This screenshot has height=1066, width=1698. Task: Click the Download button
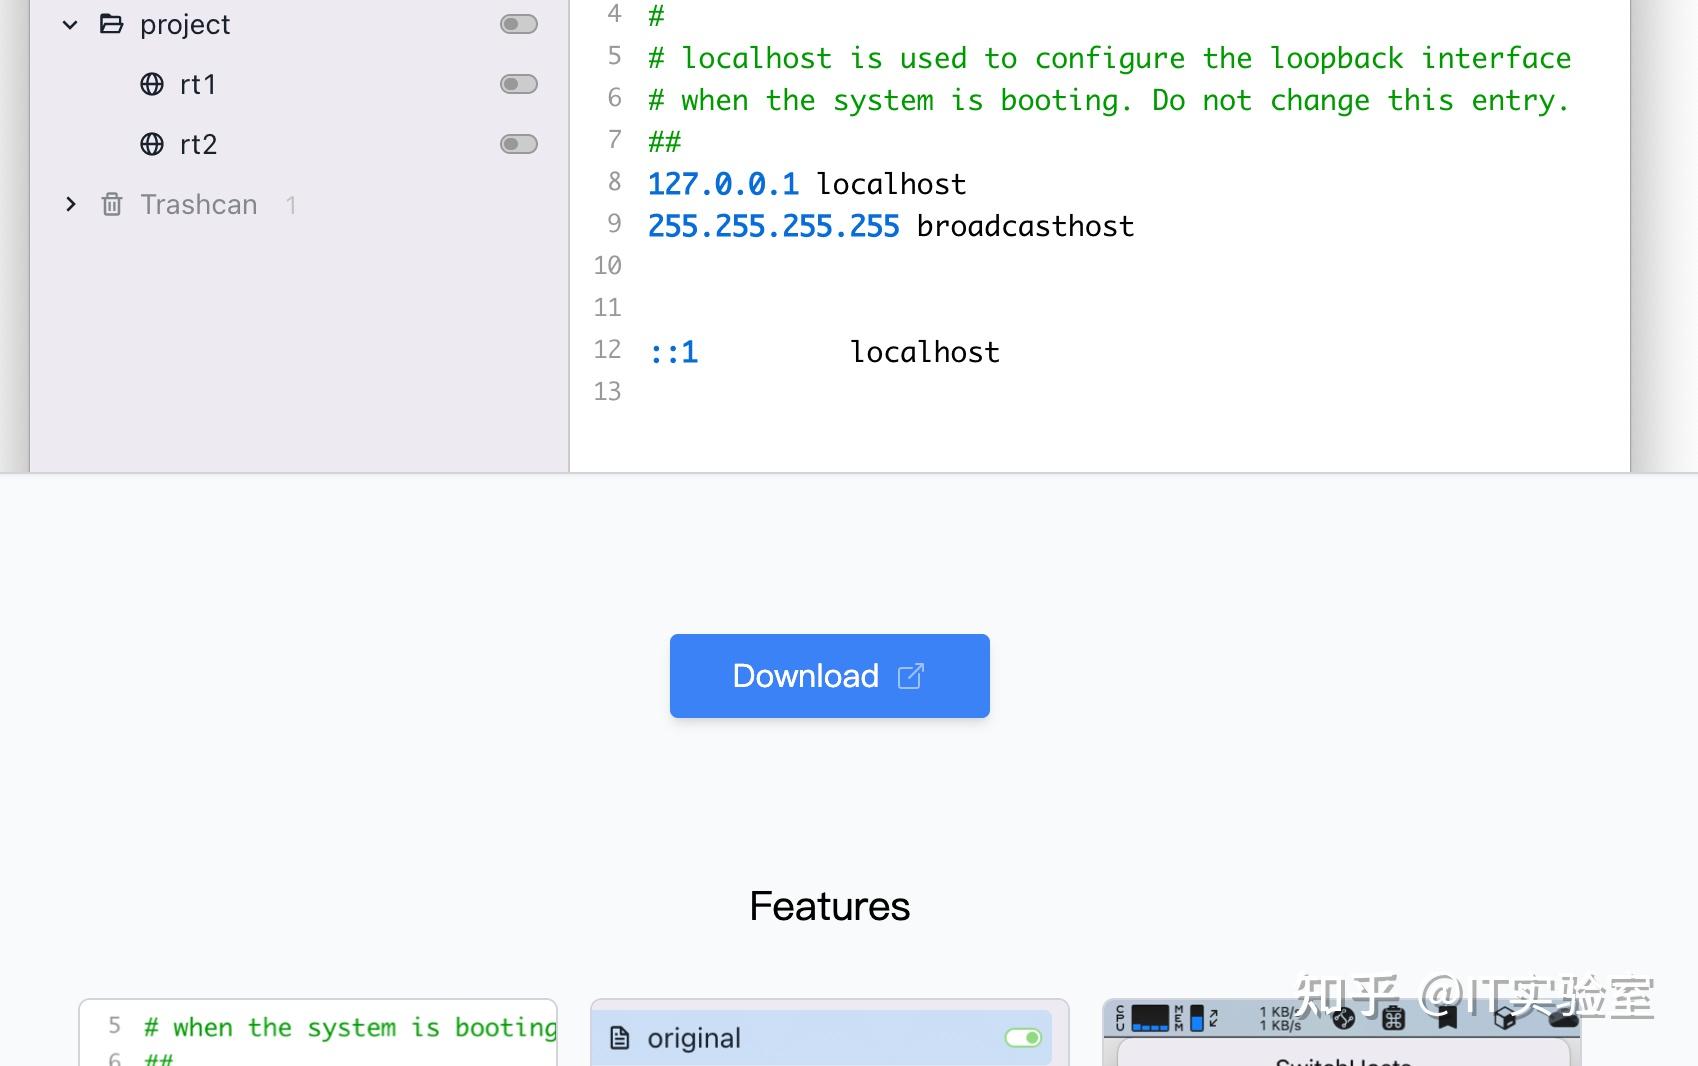[x=828, y=675]
